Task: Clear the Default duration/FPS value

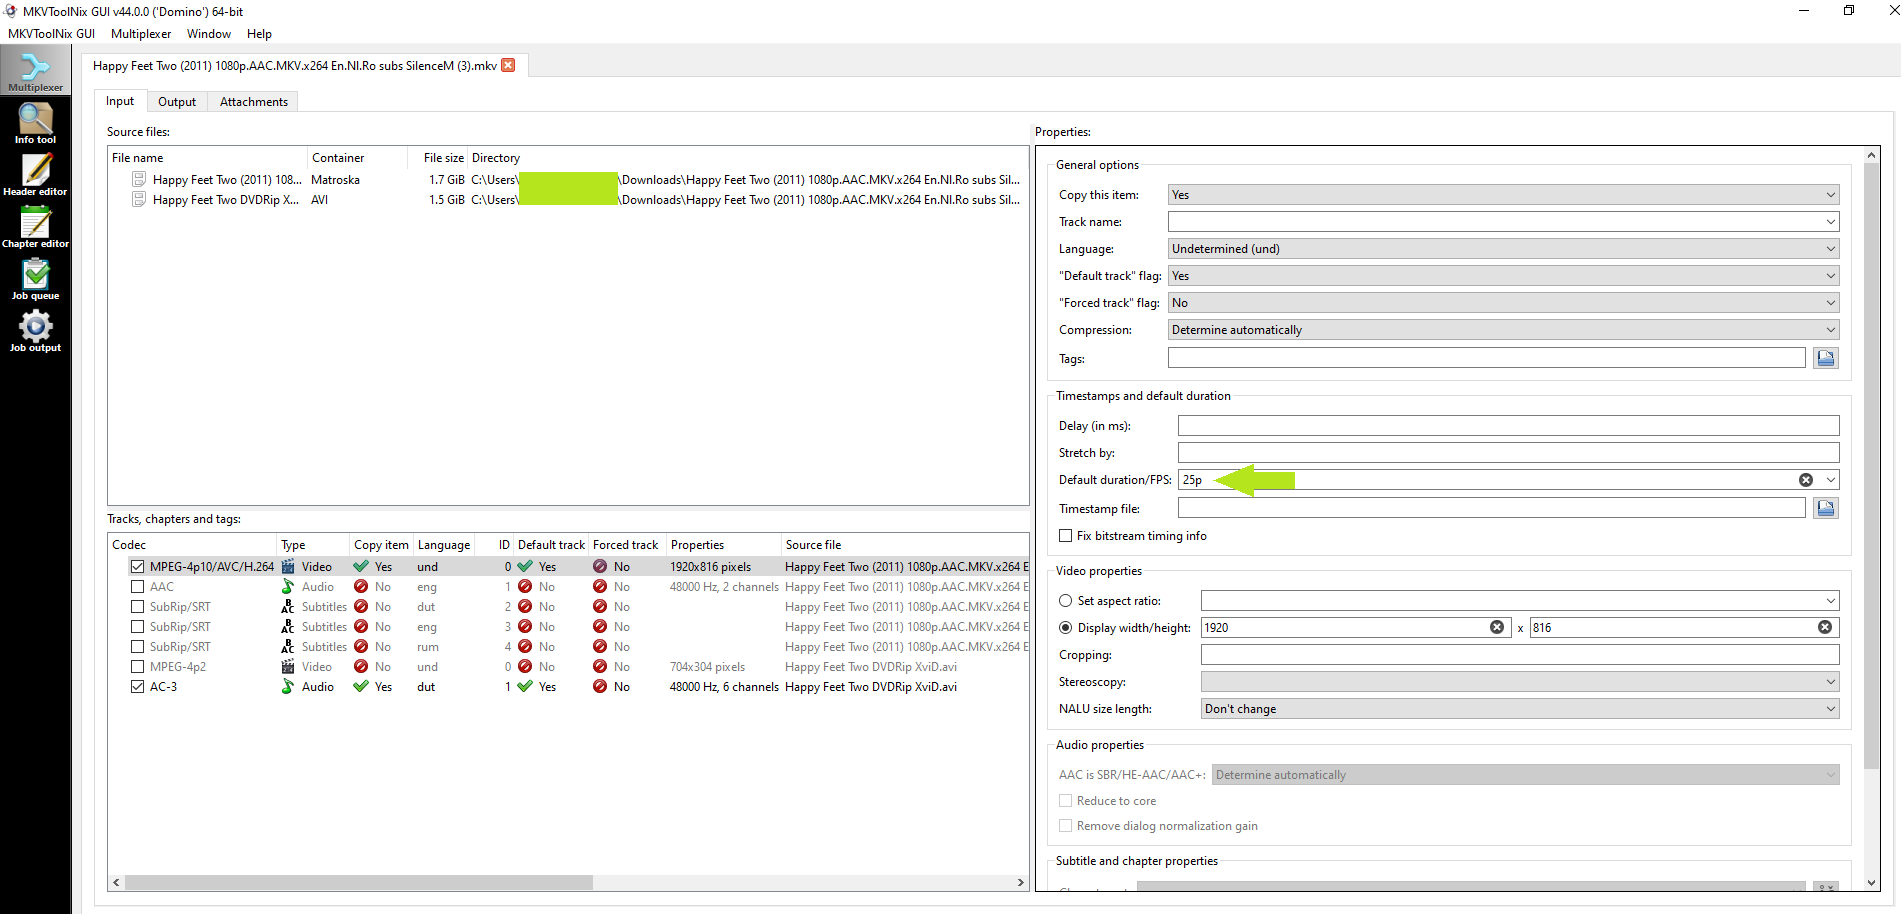Action: click(x=1805, y=480)
